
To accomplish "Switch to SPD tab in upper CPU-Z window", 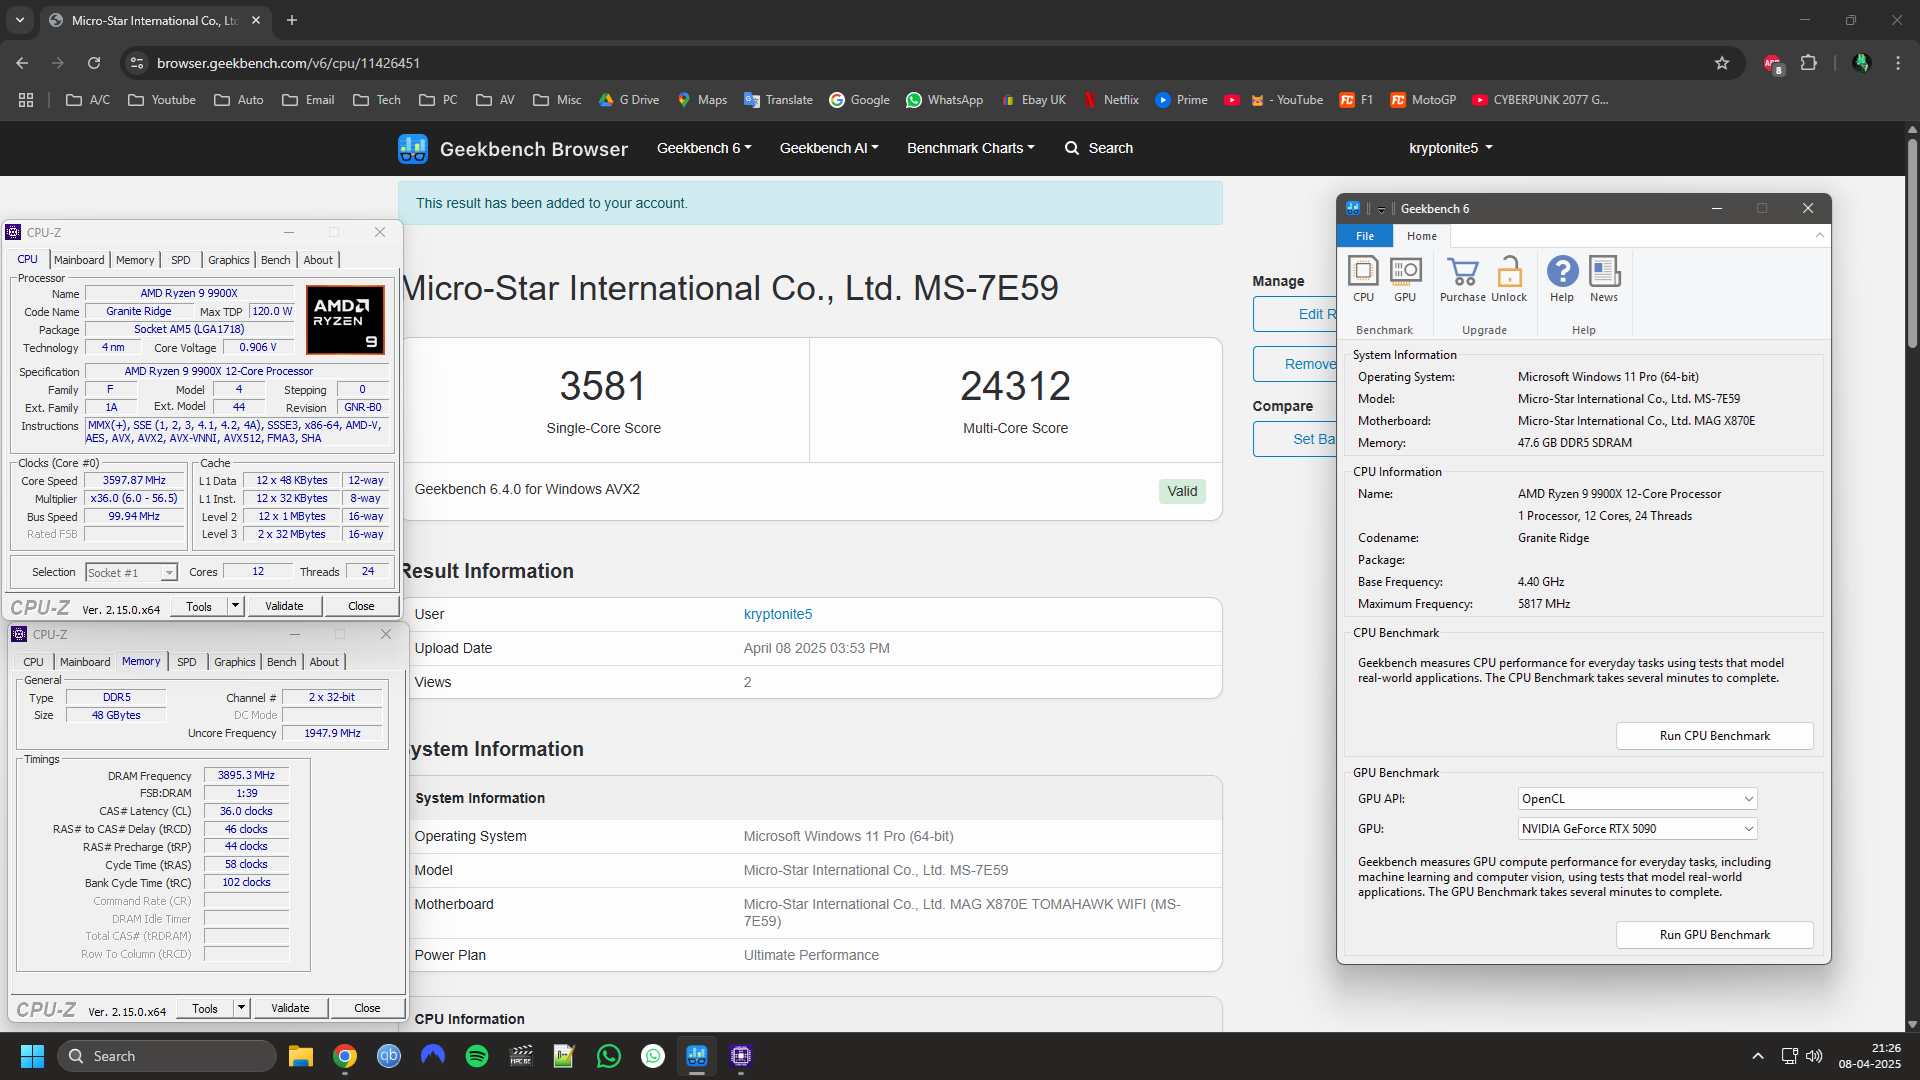I will (180, 260).
